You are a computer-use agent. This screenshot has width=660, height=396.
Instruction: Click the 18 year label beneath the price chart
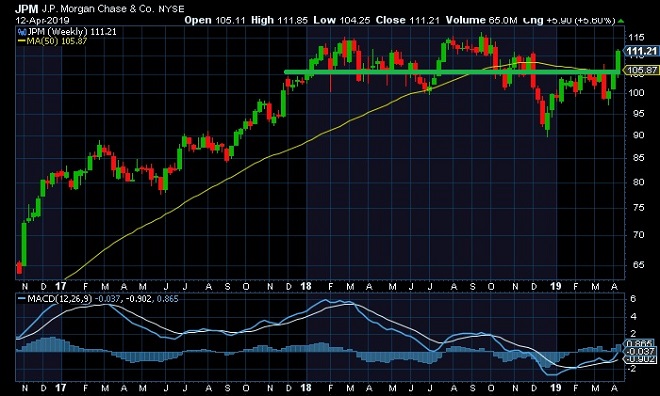306,286
